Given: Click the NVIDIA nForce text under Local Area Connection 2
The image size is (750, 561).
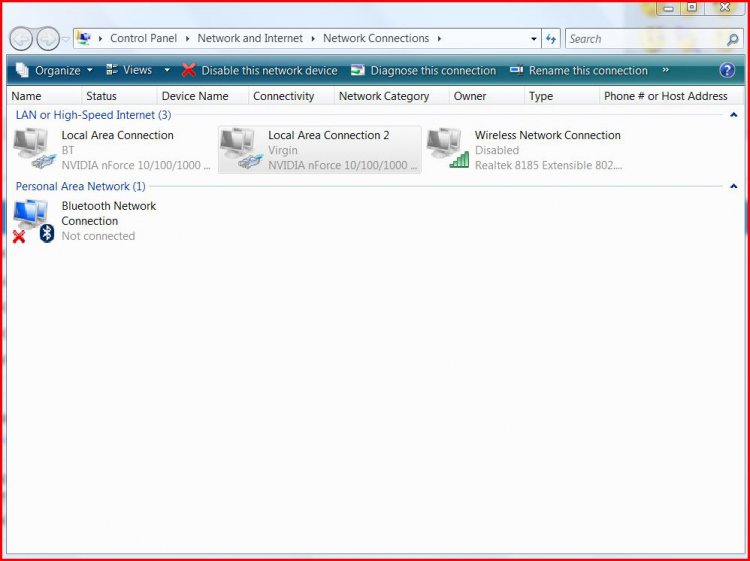Looking at the screenshot, I should pyautogui.click(x=342, y=165).
